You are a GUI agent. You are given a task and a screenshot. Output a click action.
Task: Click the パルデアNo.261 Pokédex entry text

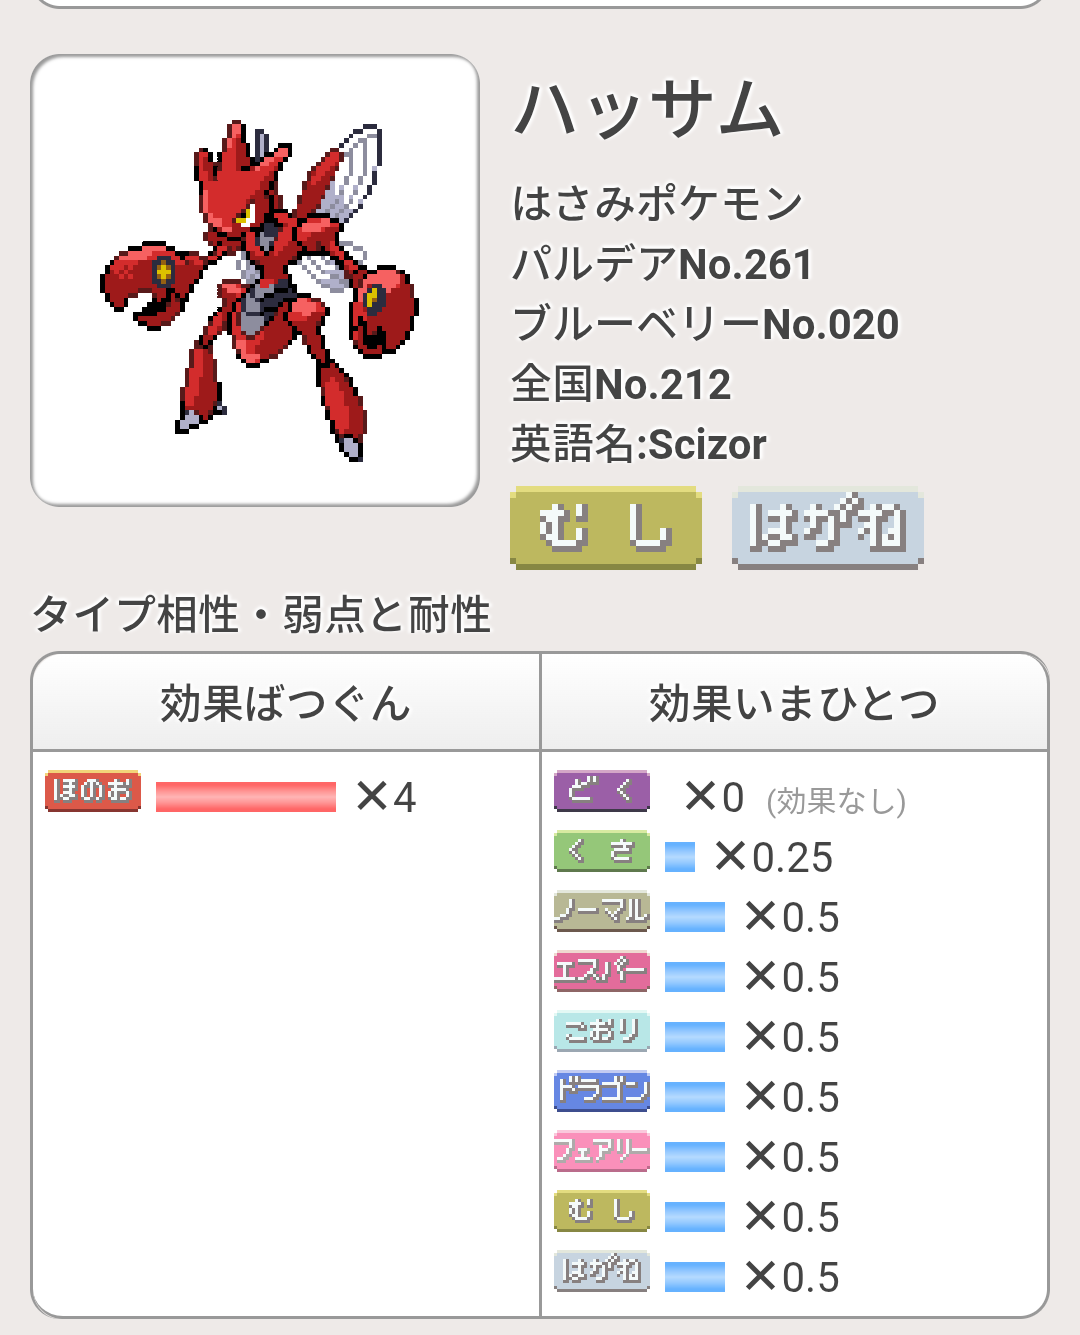[x=662, y=264]
